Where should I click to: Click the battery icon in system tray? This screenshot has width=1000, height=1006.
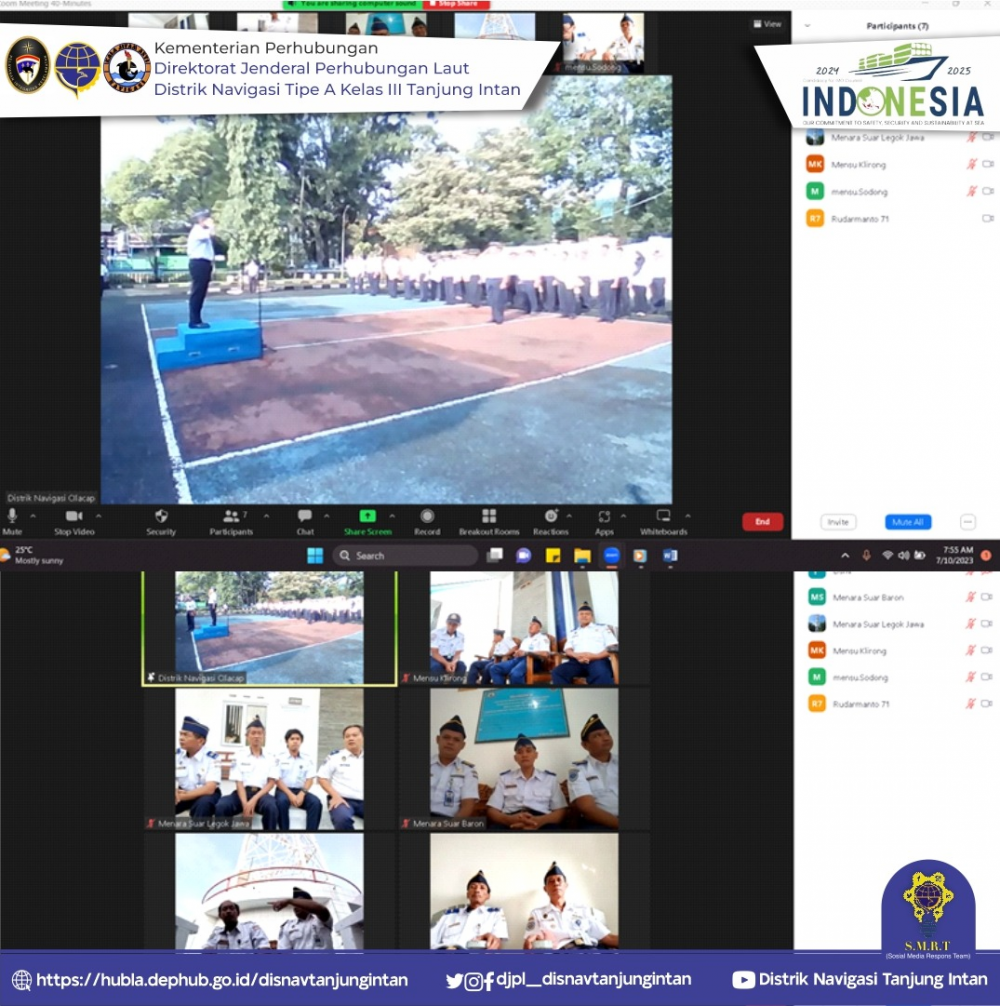[x=919, y=555]
